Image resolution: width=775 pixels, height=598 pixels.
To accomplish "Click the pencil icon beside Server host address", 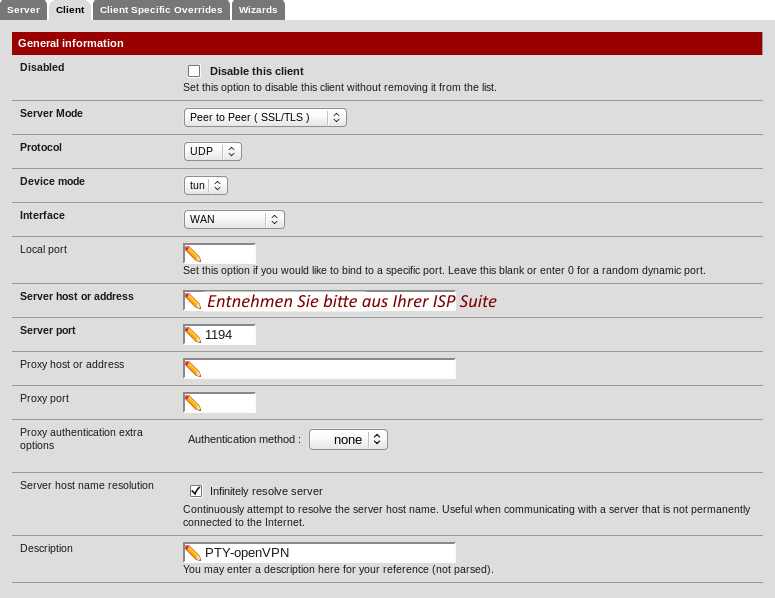I will click(x=193, y=301).
